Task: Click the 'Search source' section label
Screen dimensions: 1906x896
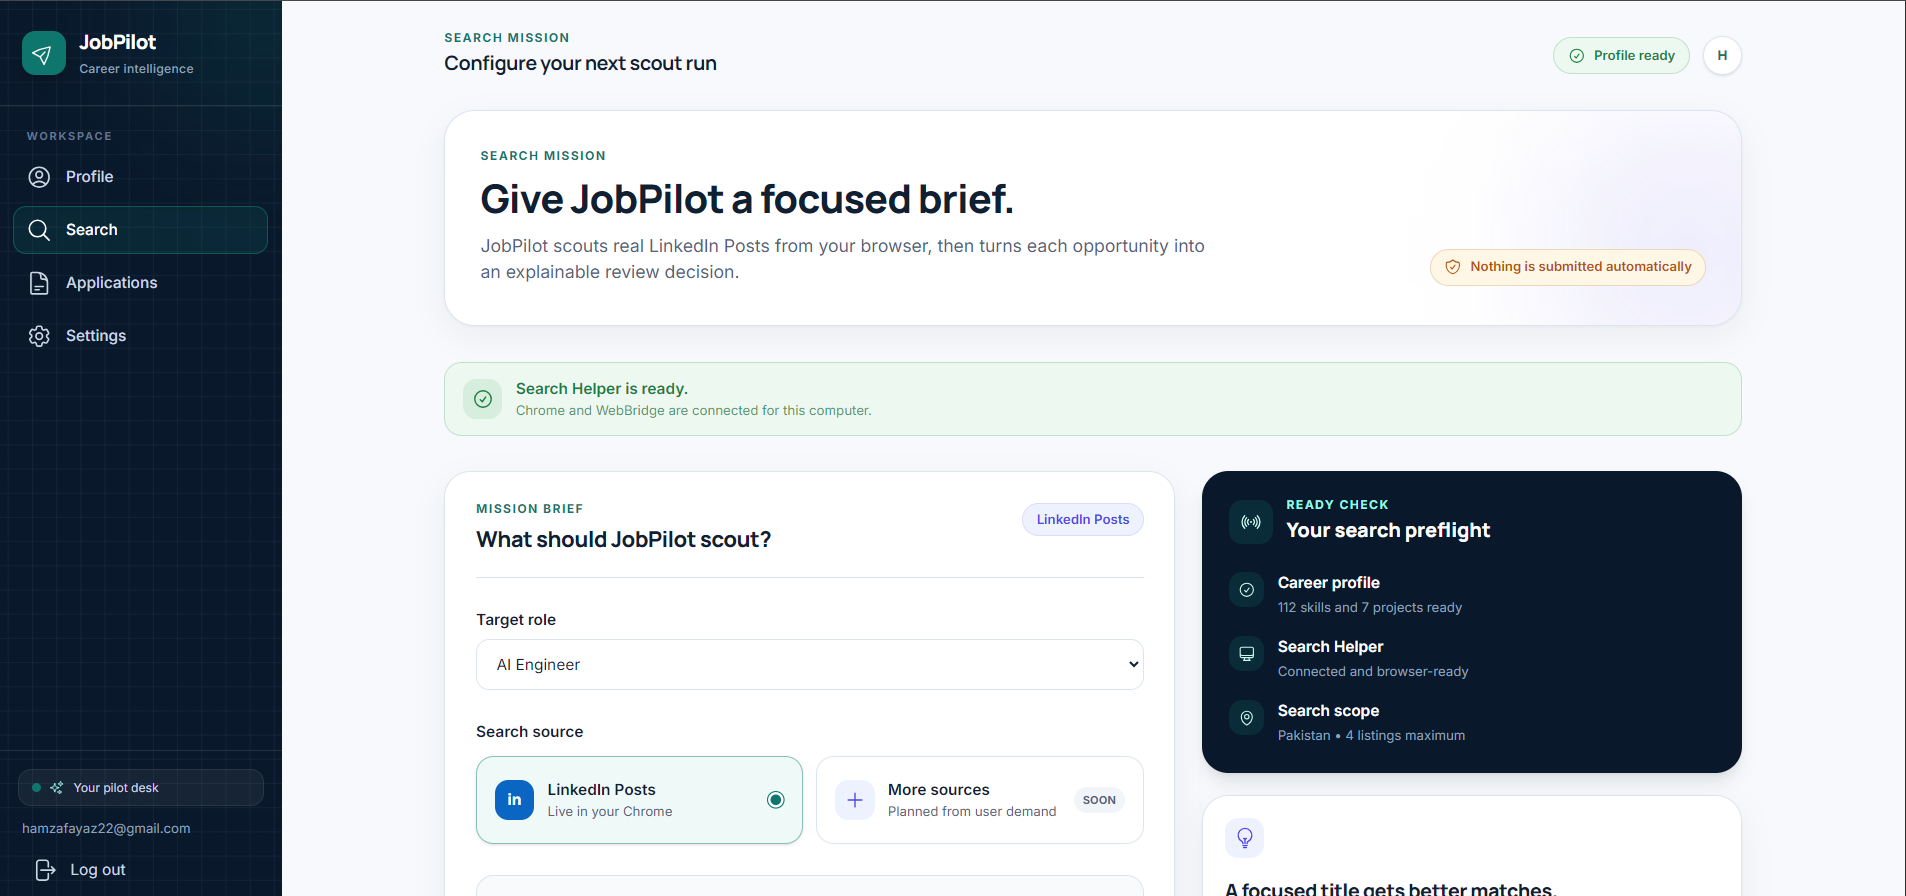Action: click(x=530, y=732)
